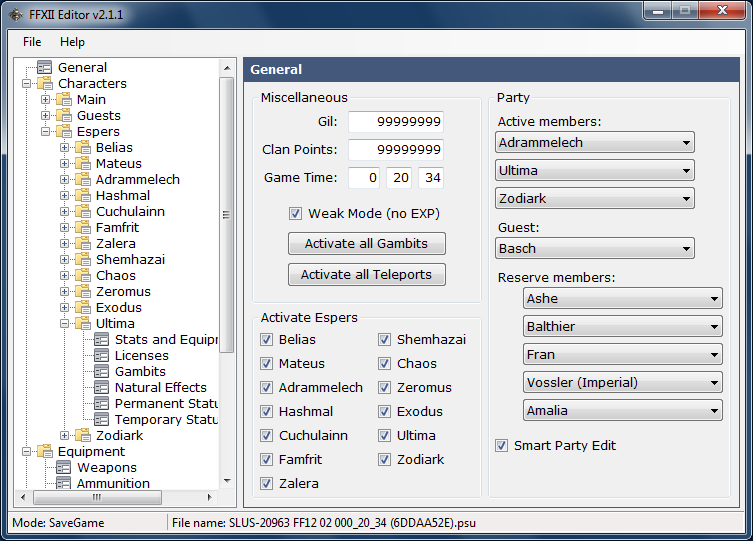Screen dimensions: 753x541
Task: Open the Help menu
Action: tap(73, 42)
